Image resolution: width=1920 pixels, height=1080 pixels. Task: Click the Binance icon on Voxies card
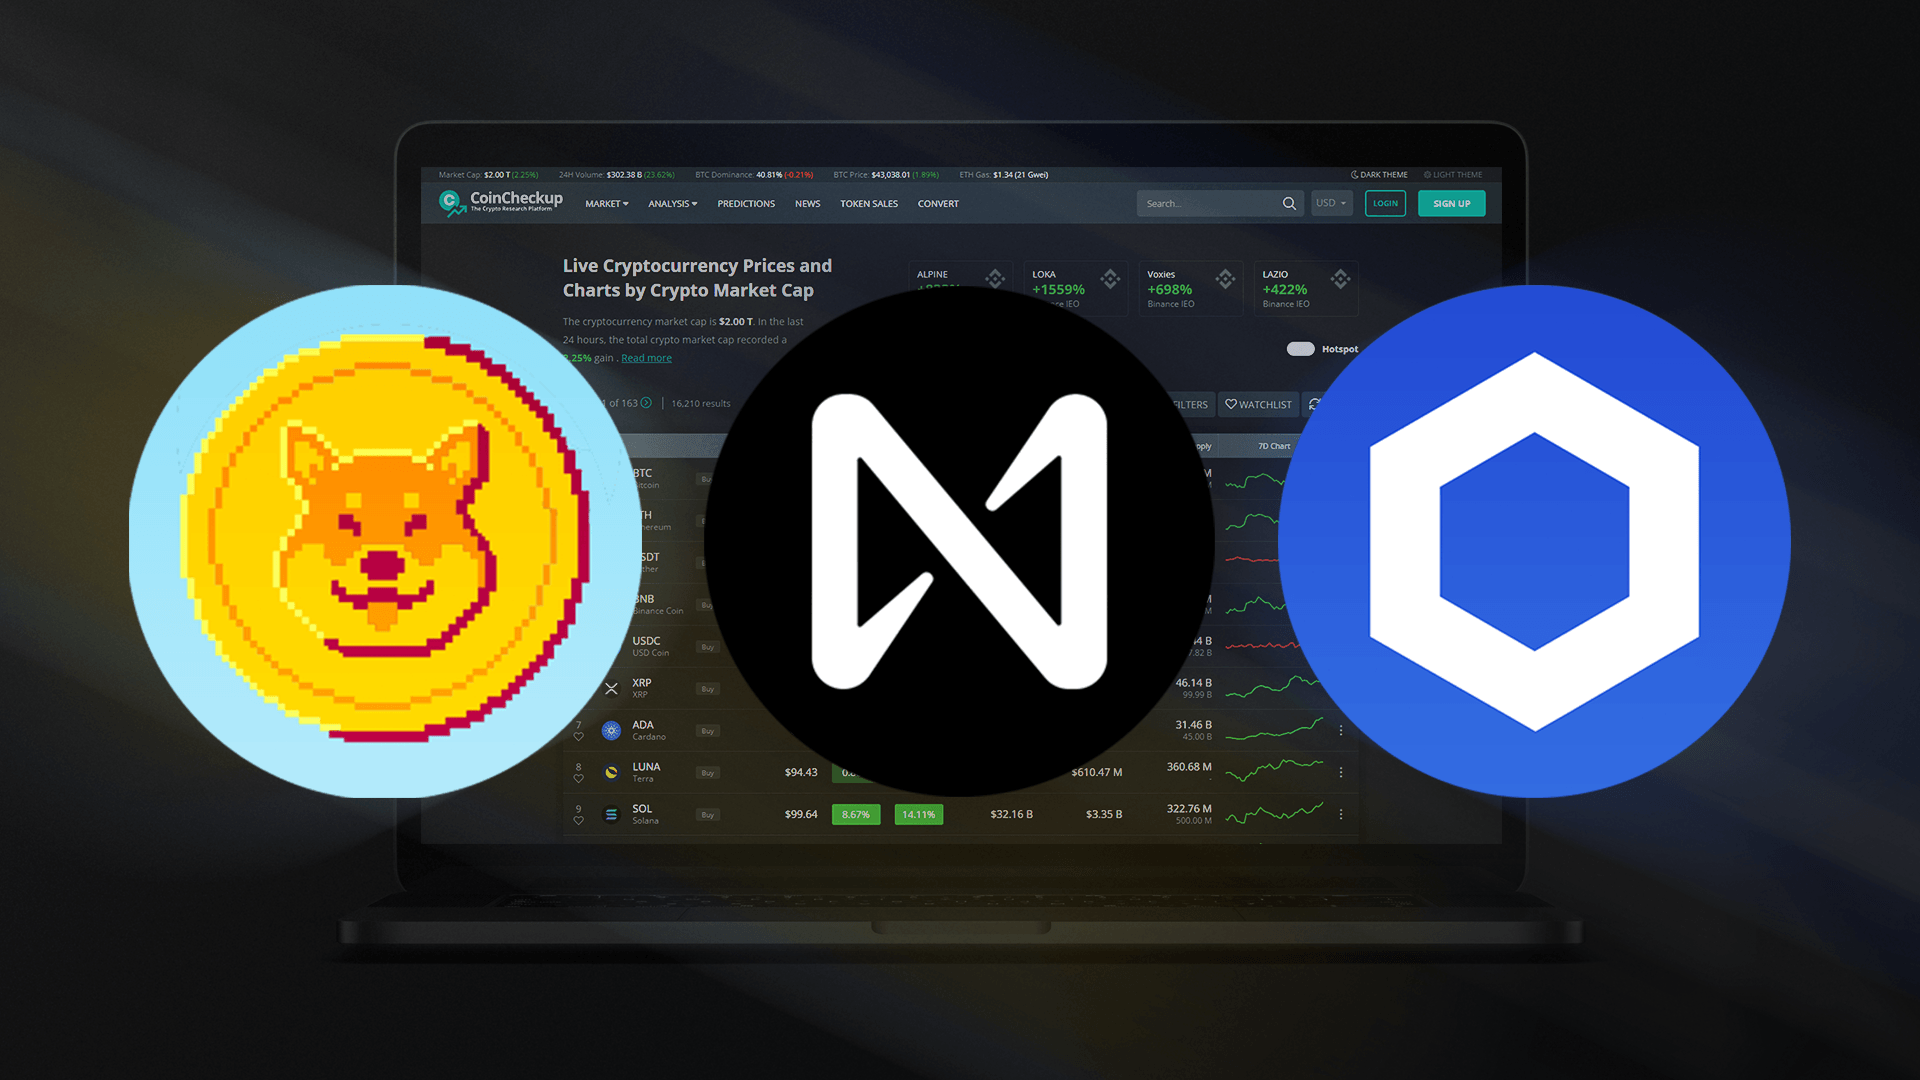pos(1225,278)
